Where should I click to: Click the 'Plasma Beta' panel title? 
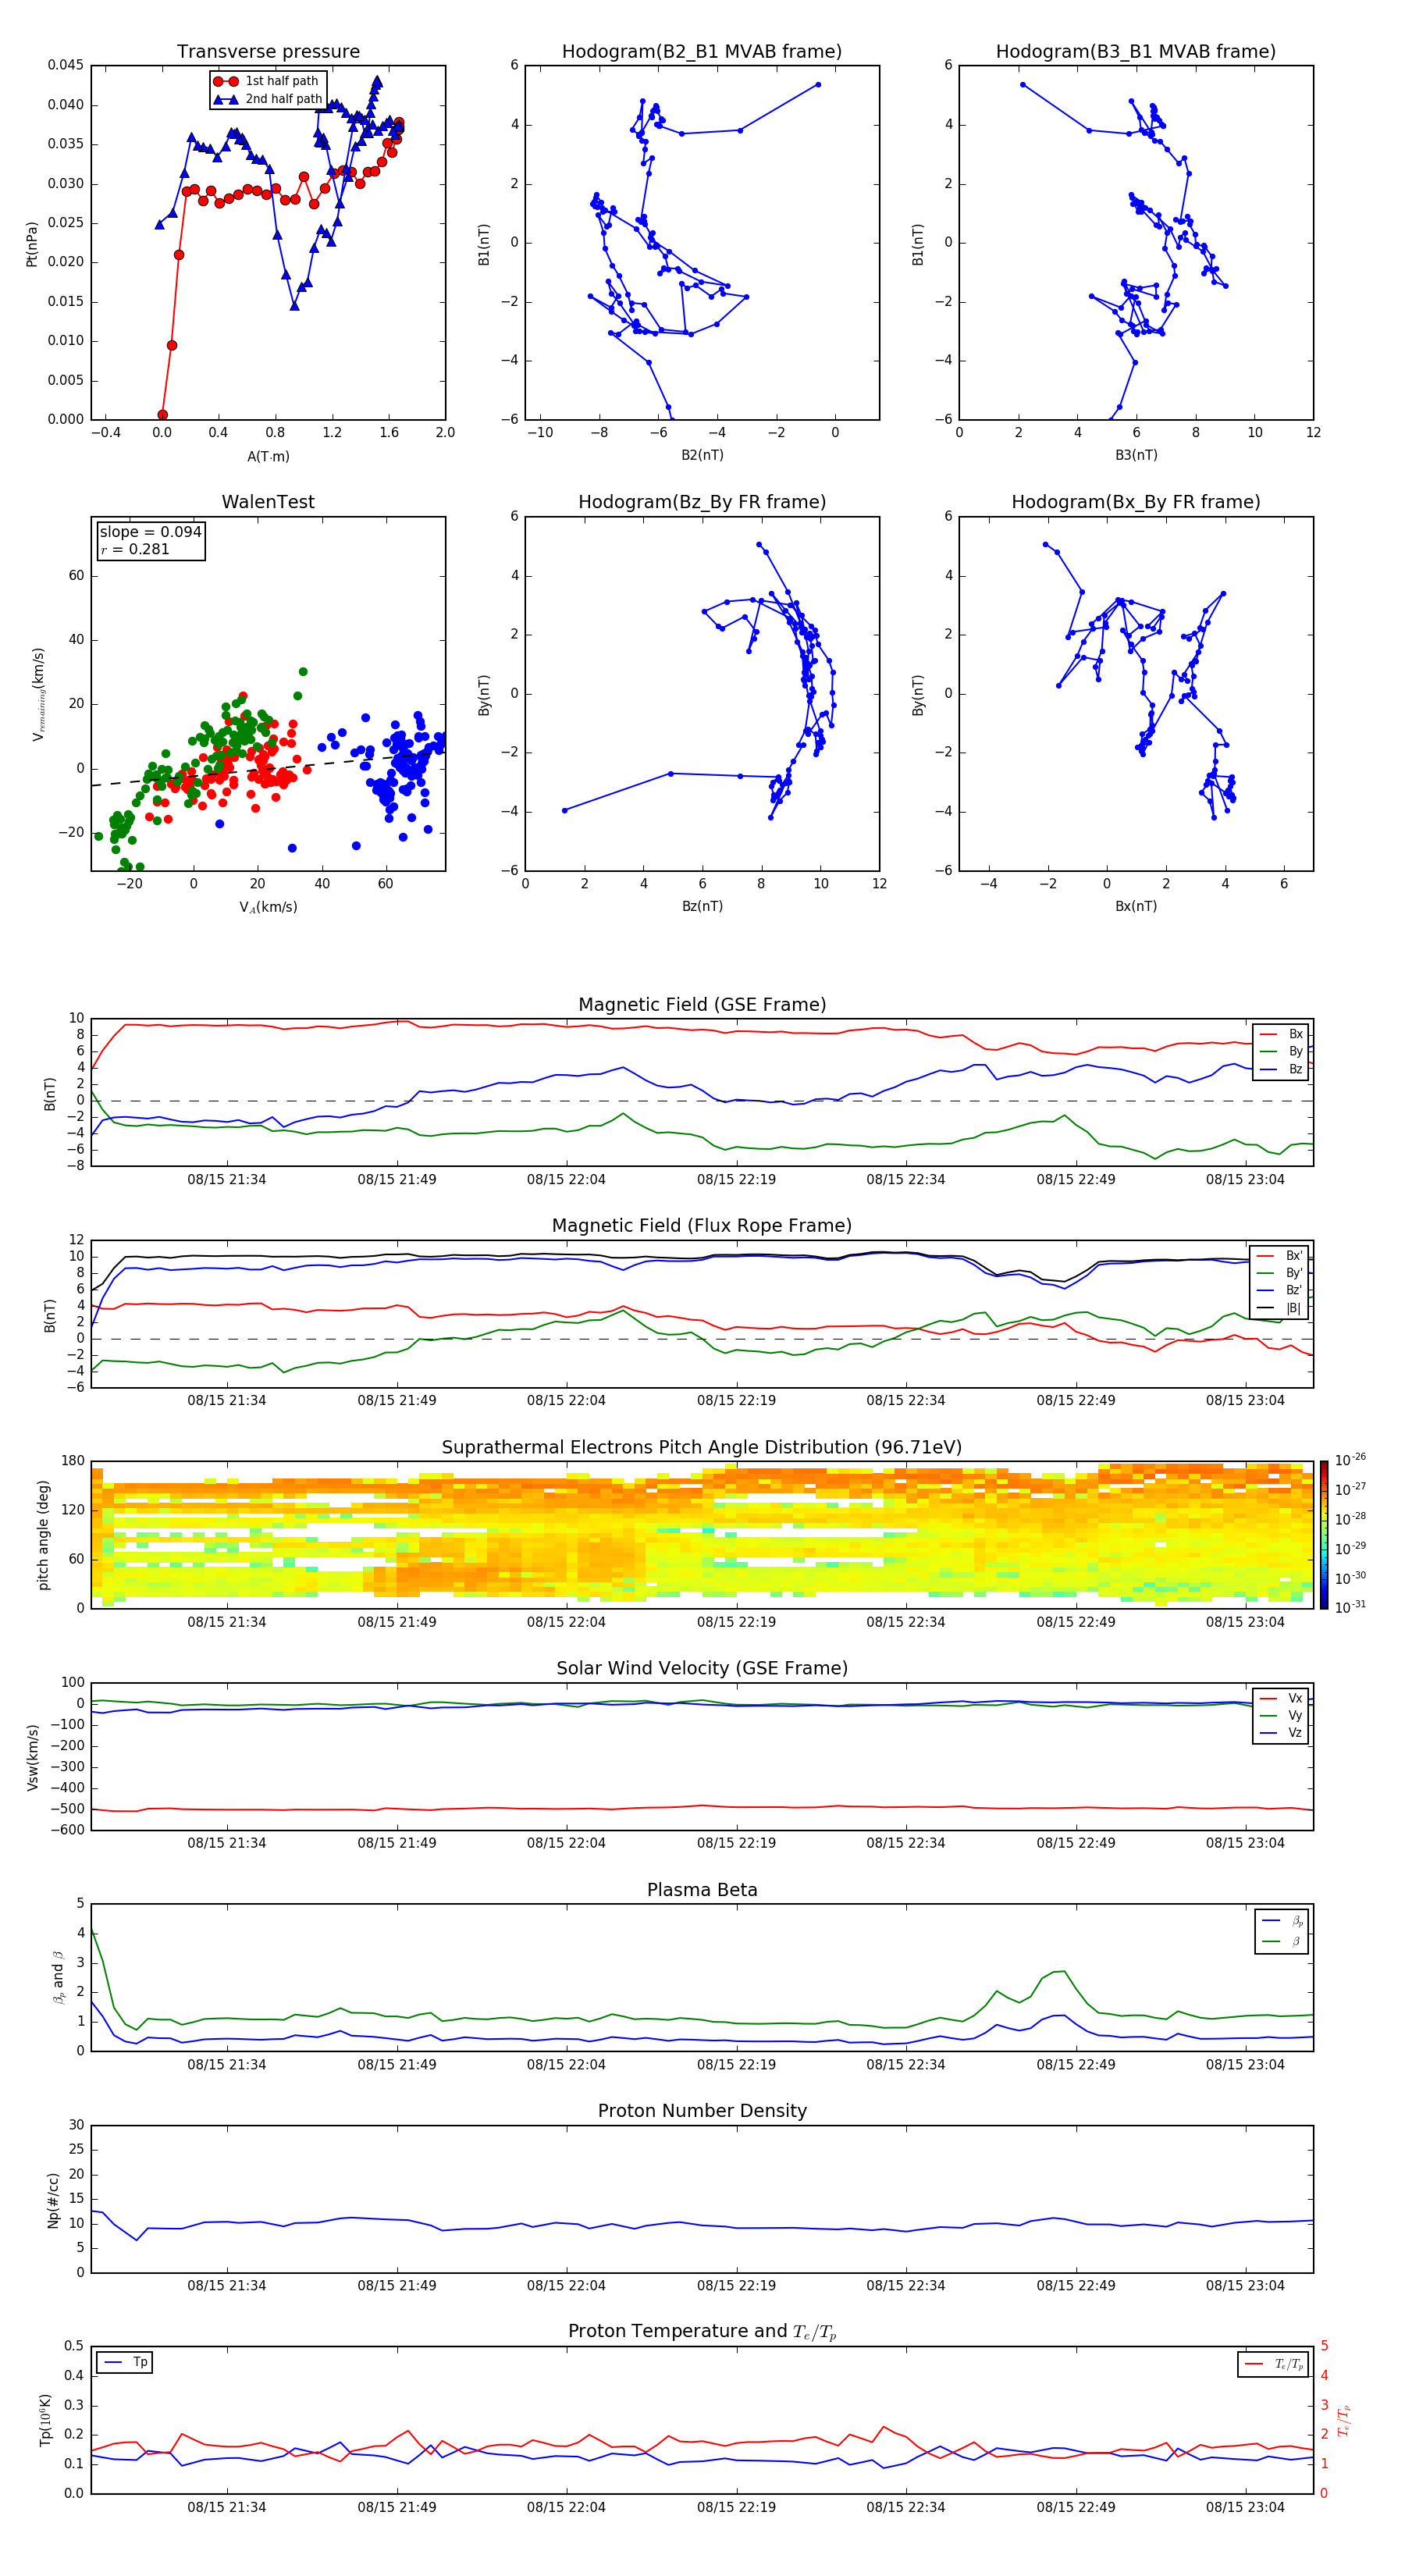pyautogui.click(x=702, y=1890)
